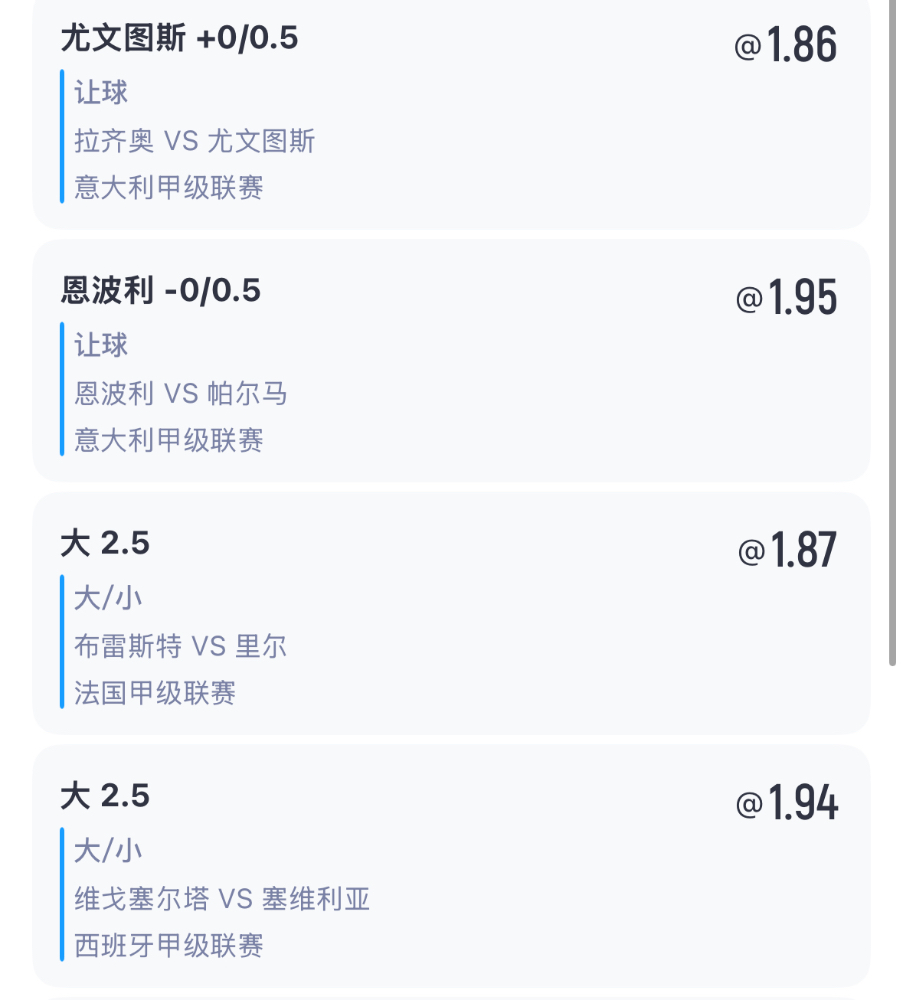Image resolution: width=903 pixels, height=1000 pixels.
Task: Click the @1.87 odds value
Action: pos(788,550)
